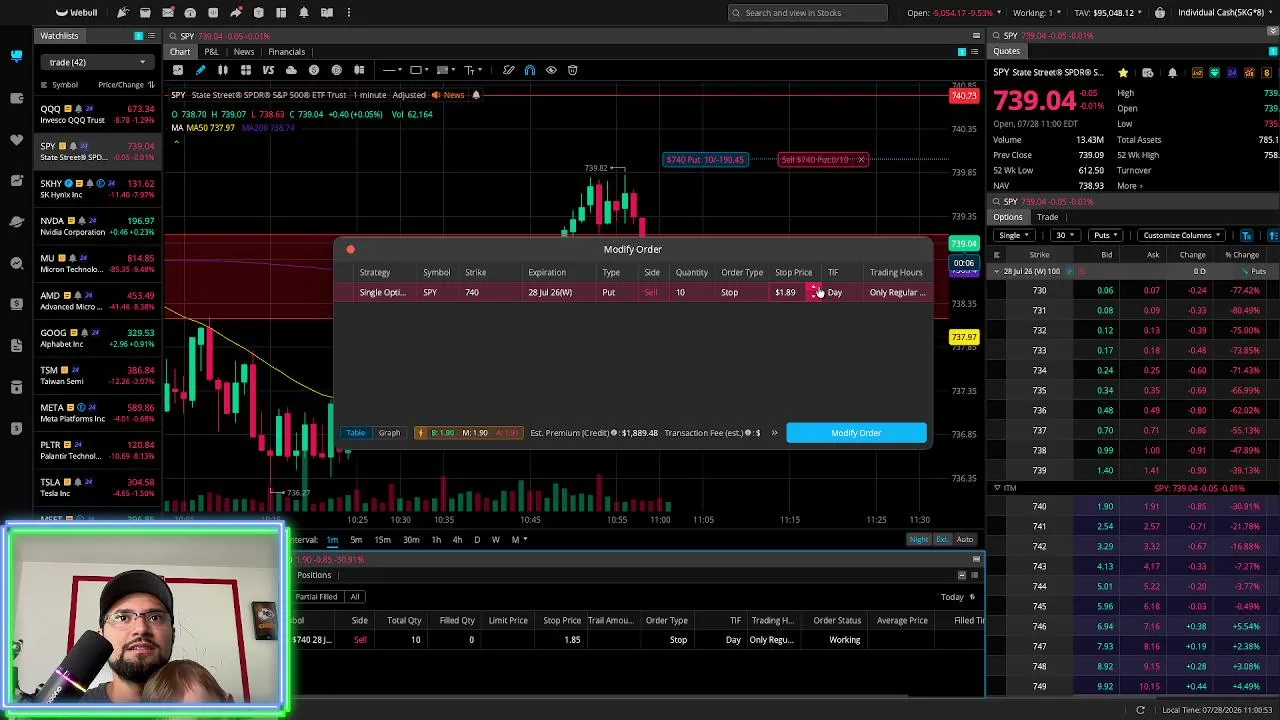This screenshot has height=720, width=1280.
Task: Toggle the magnet snap tool in chart toolbar
Action: pos(530,70)
